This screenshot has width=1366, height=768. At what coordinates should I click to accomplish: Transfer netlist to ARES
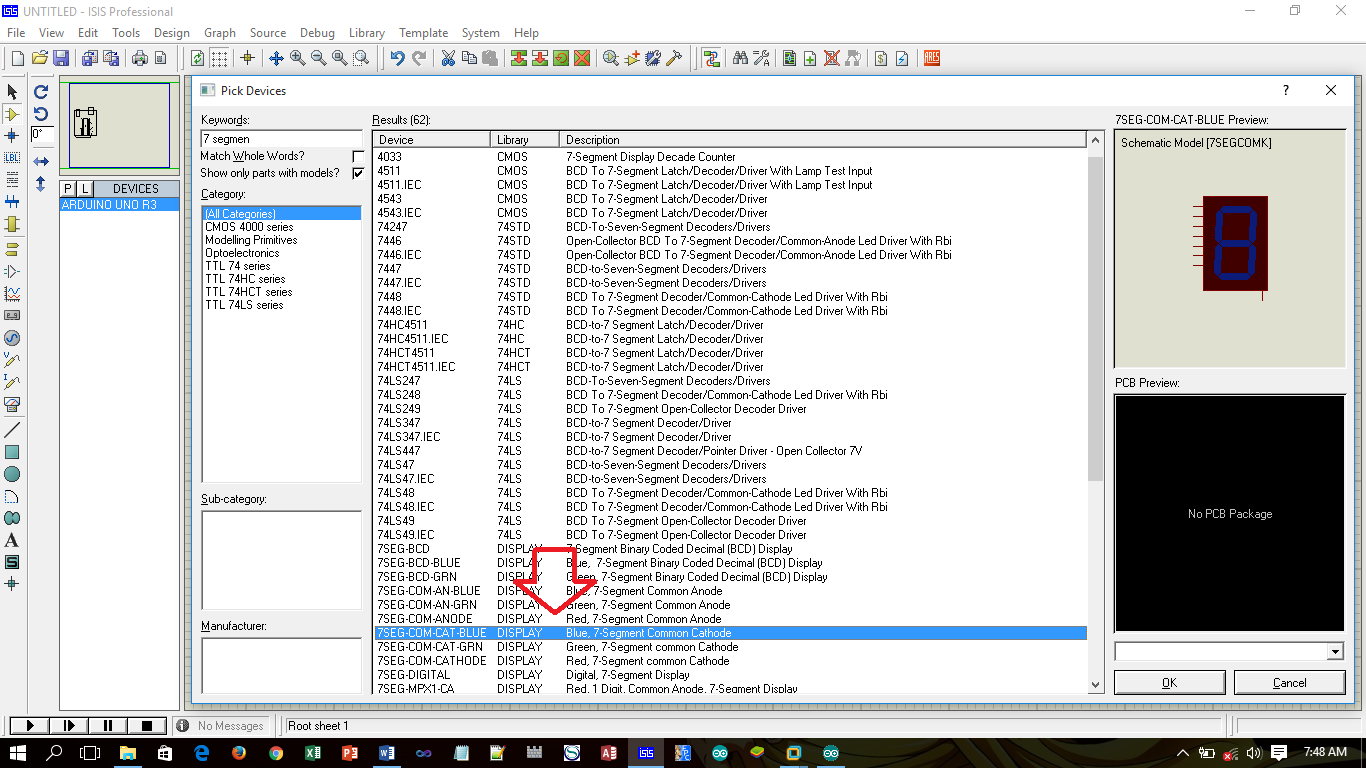point(929,58)
